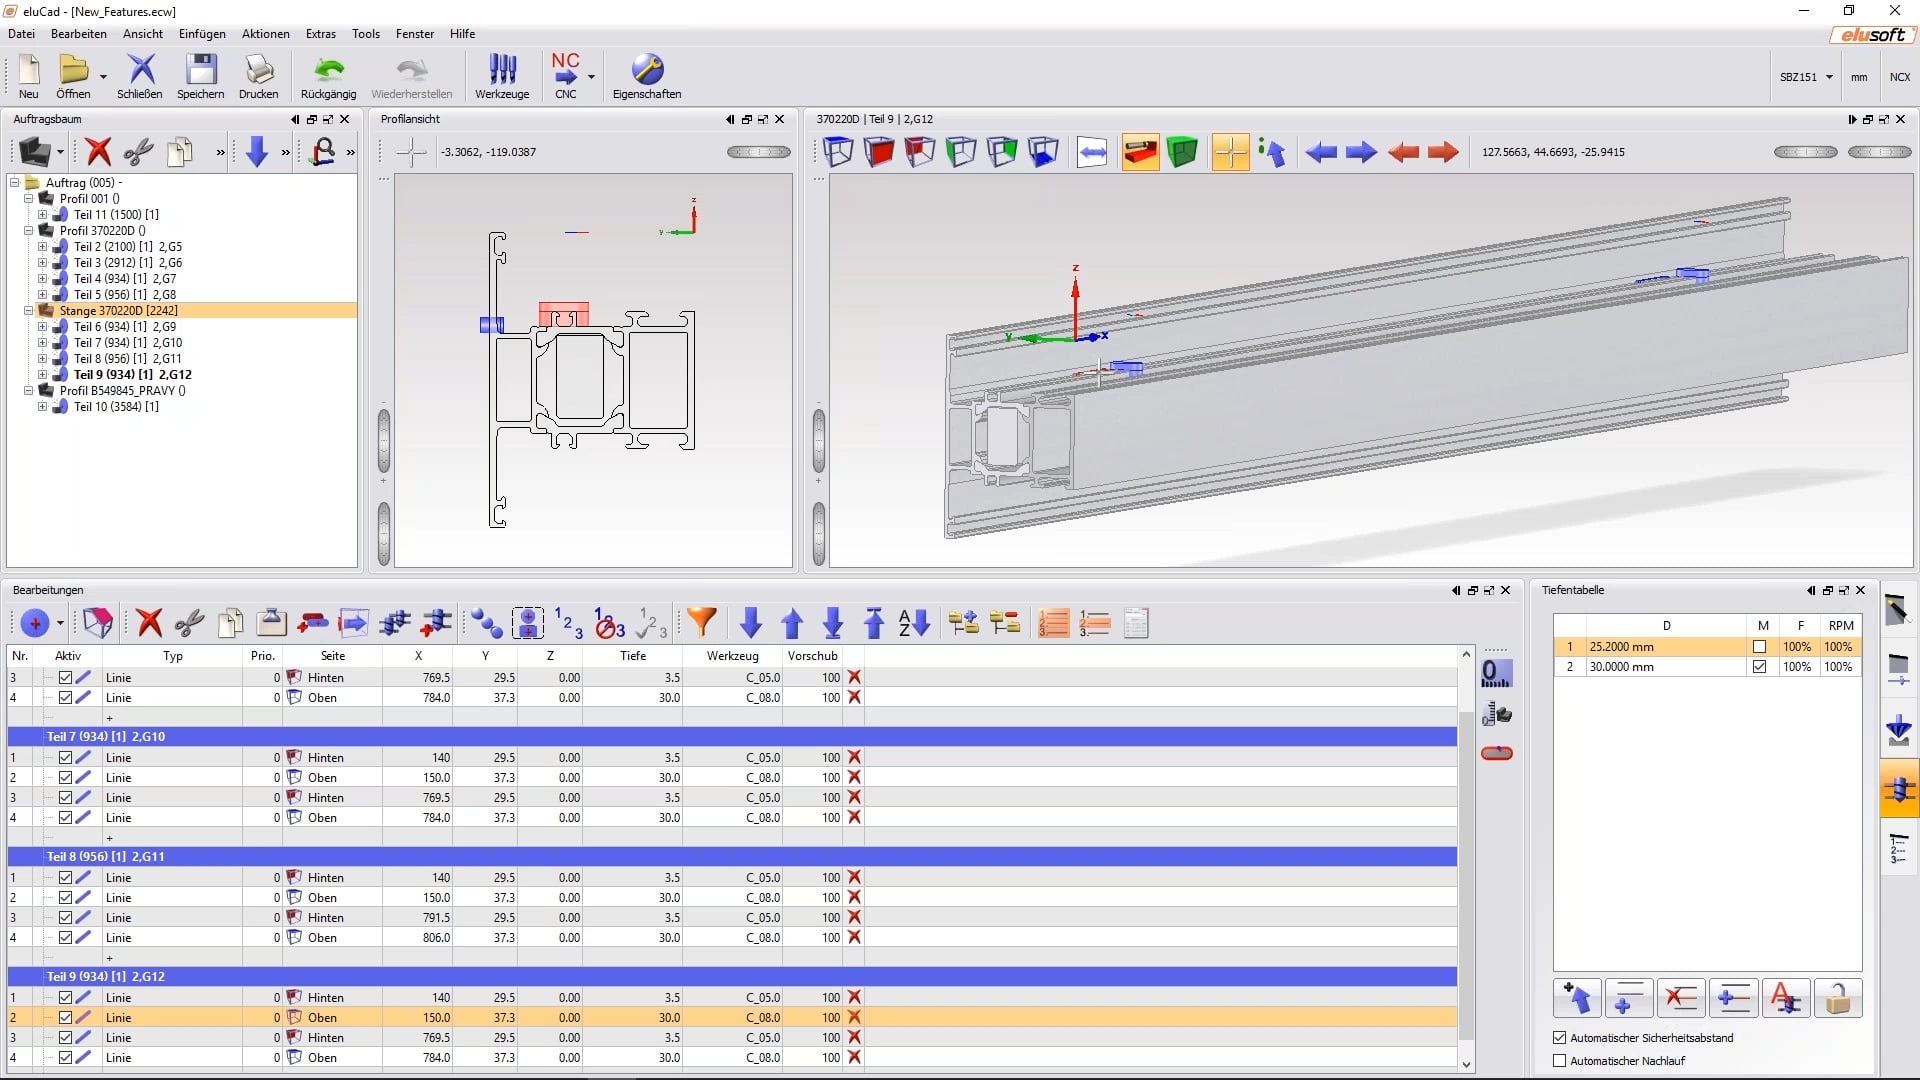Cut a machining with the scissors icon
1920x1080 pixels.
188,622
